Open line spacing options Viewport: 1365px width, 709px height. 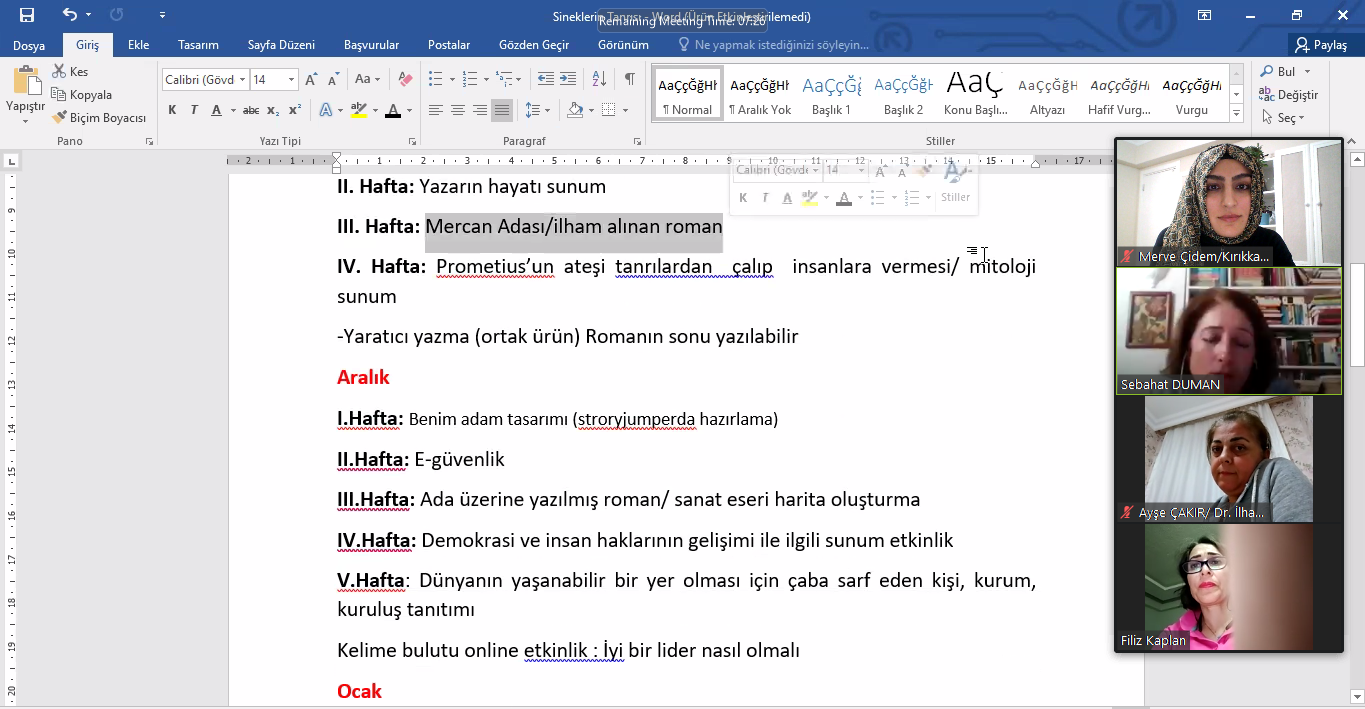[536, 110]
